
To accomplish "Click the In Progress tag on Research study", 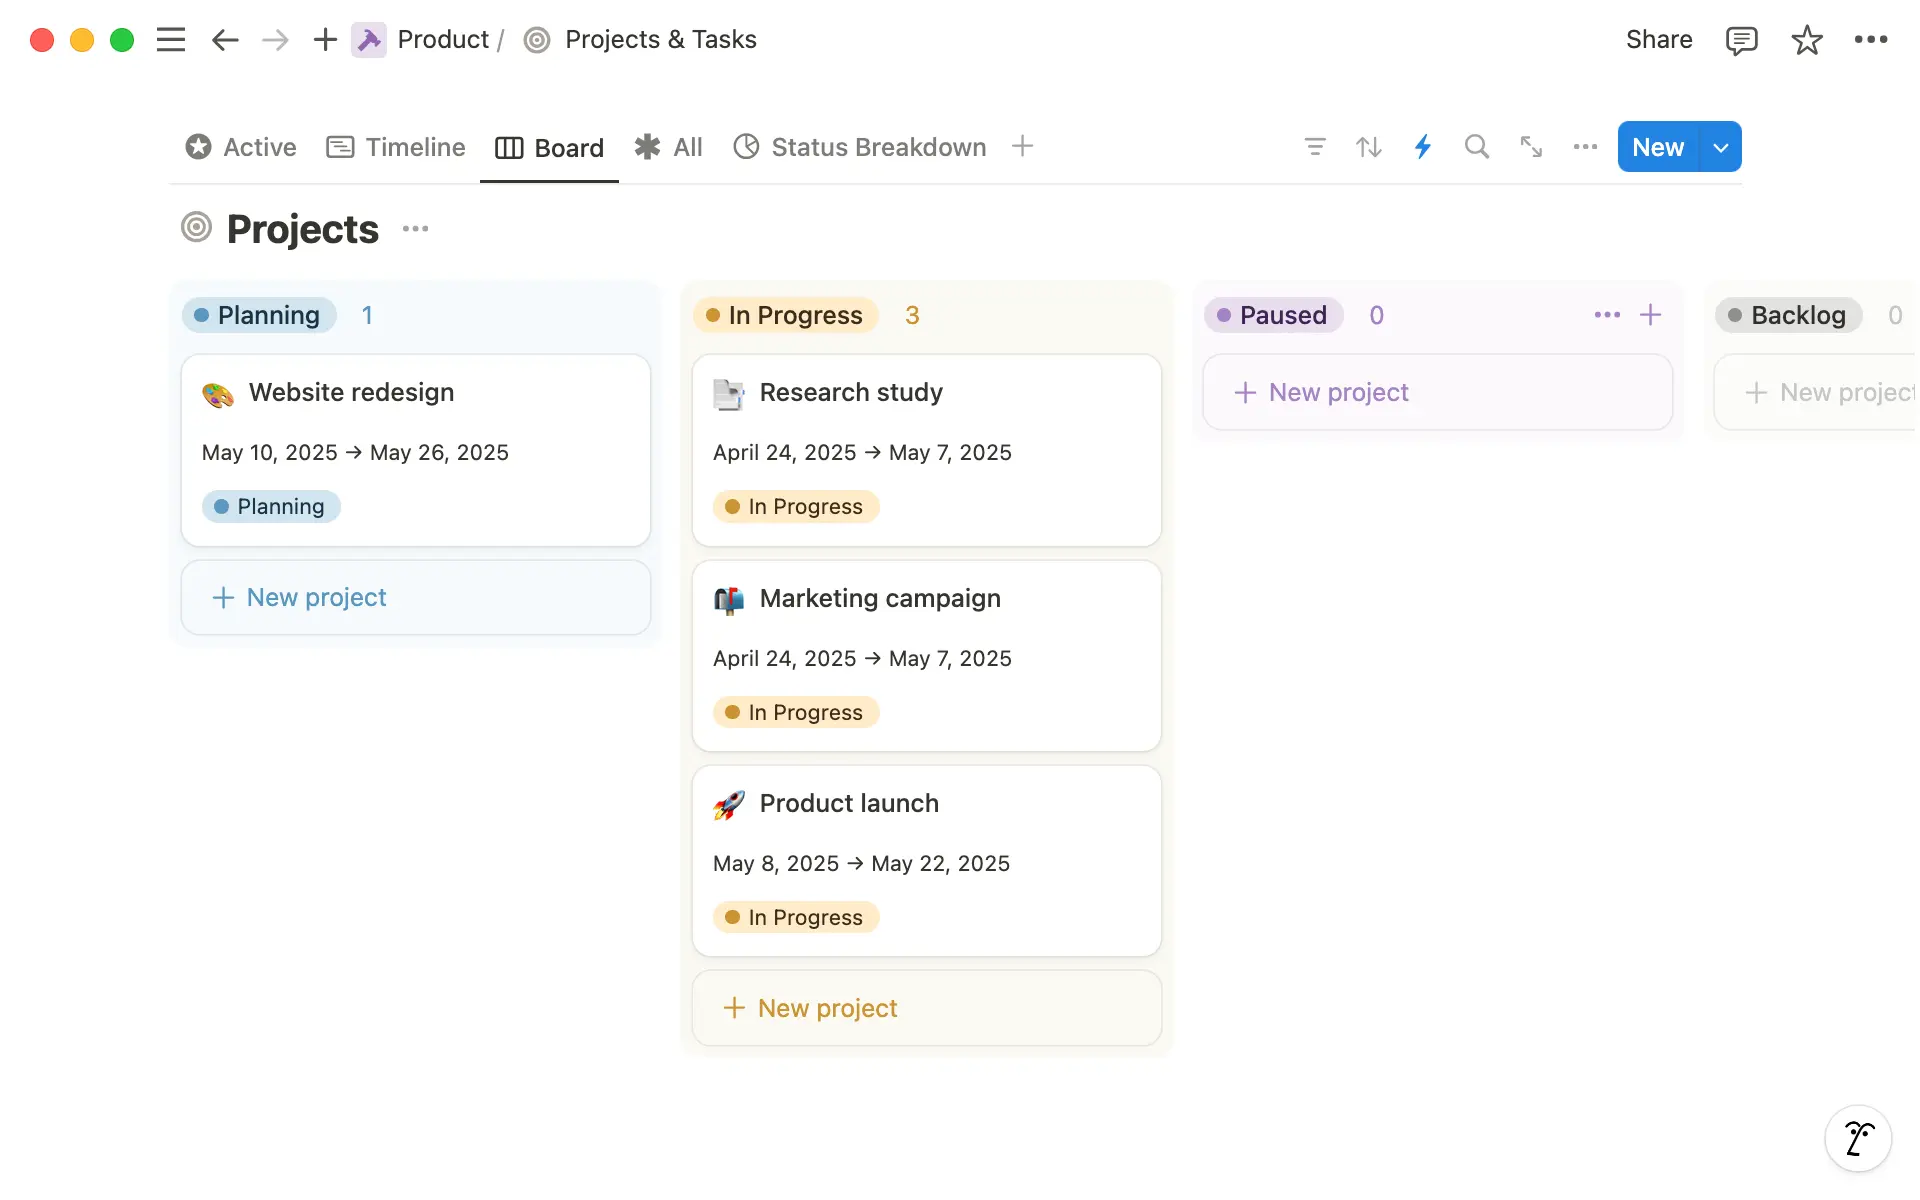I will pyautogui.click(x=795, y=506).
